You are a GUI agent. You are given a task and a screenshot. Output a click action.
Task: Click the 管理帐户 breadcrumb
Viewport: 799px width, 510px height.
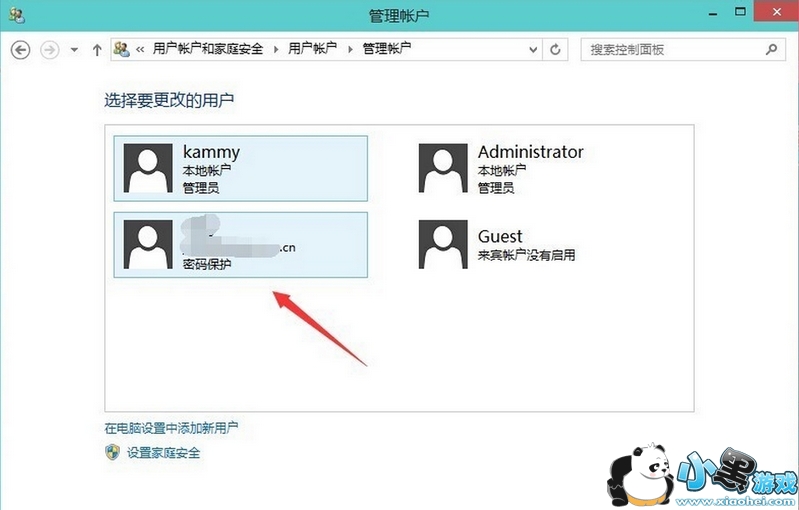point(387,49)
